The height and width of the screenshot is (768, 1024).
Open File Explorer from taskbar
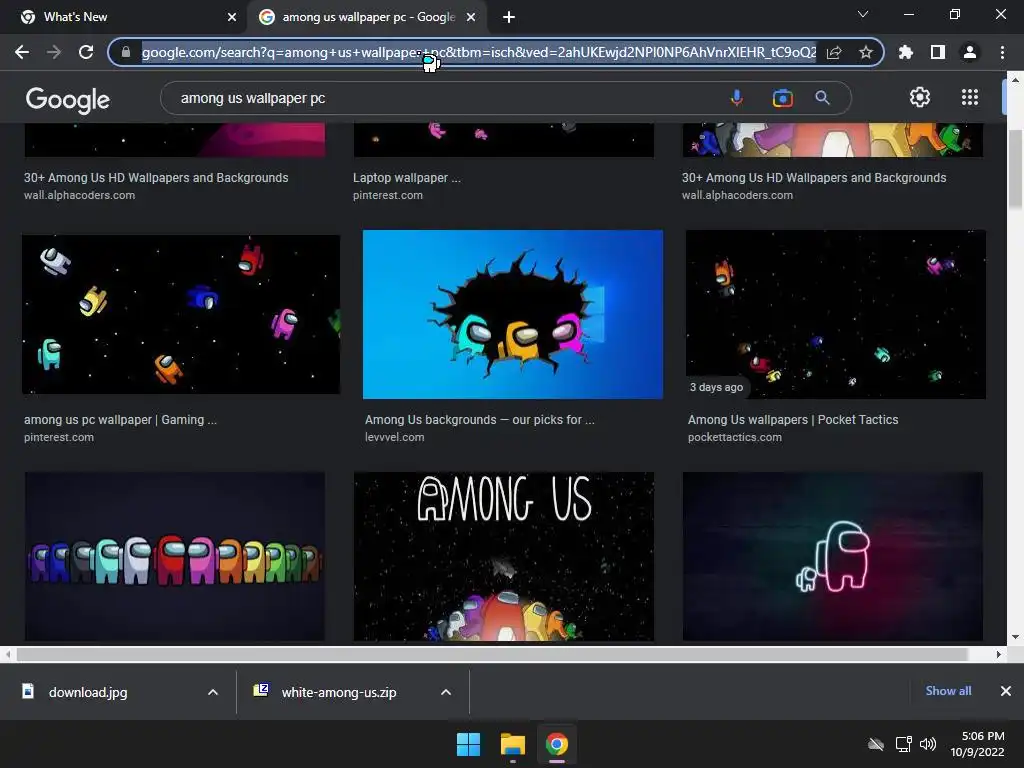coord(513,744)
